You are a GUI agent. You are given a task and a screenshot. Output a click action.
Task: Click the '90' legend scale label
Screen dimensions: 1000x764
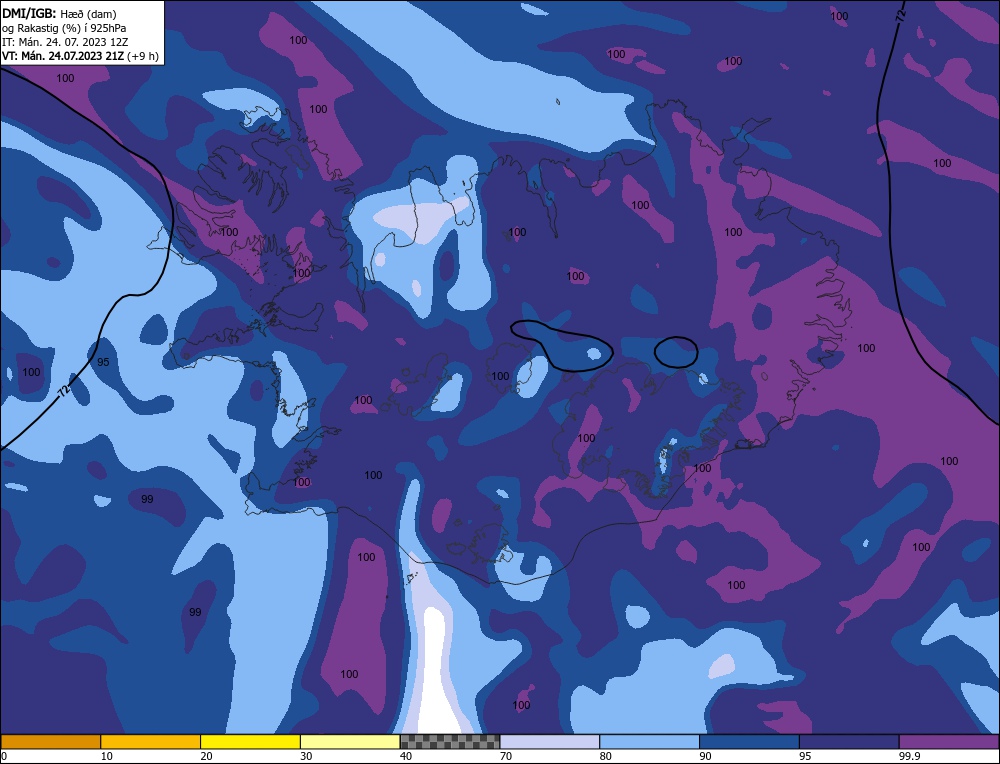pyautogui.click(x=705, y=756)
